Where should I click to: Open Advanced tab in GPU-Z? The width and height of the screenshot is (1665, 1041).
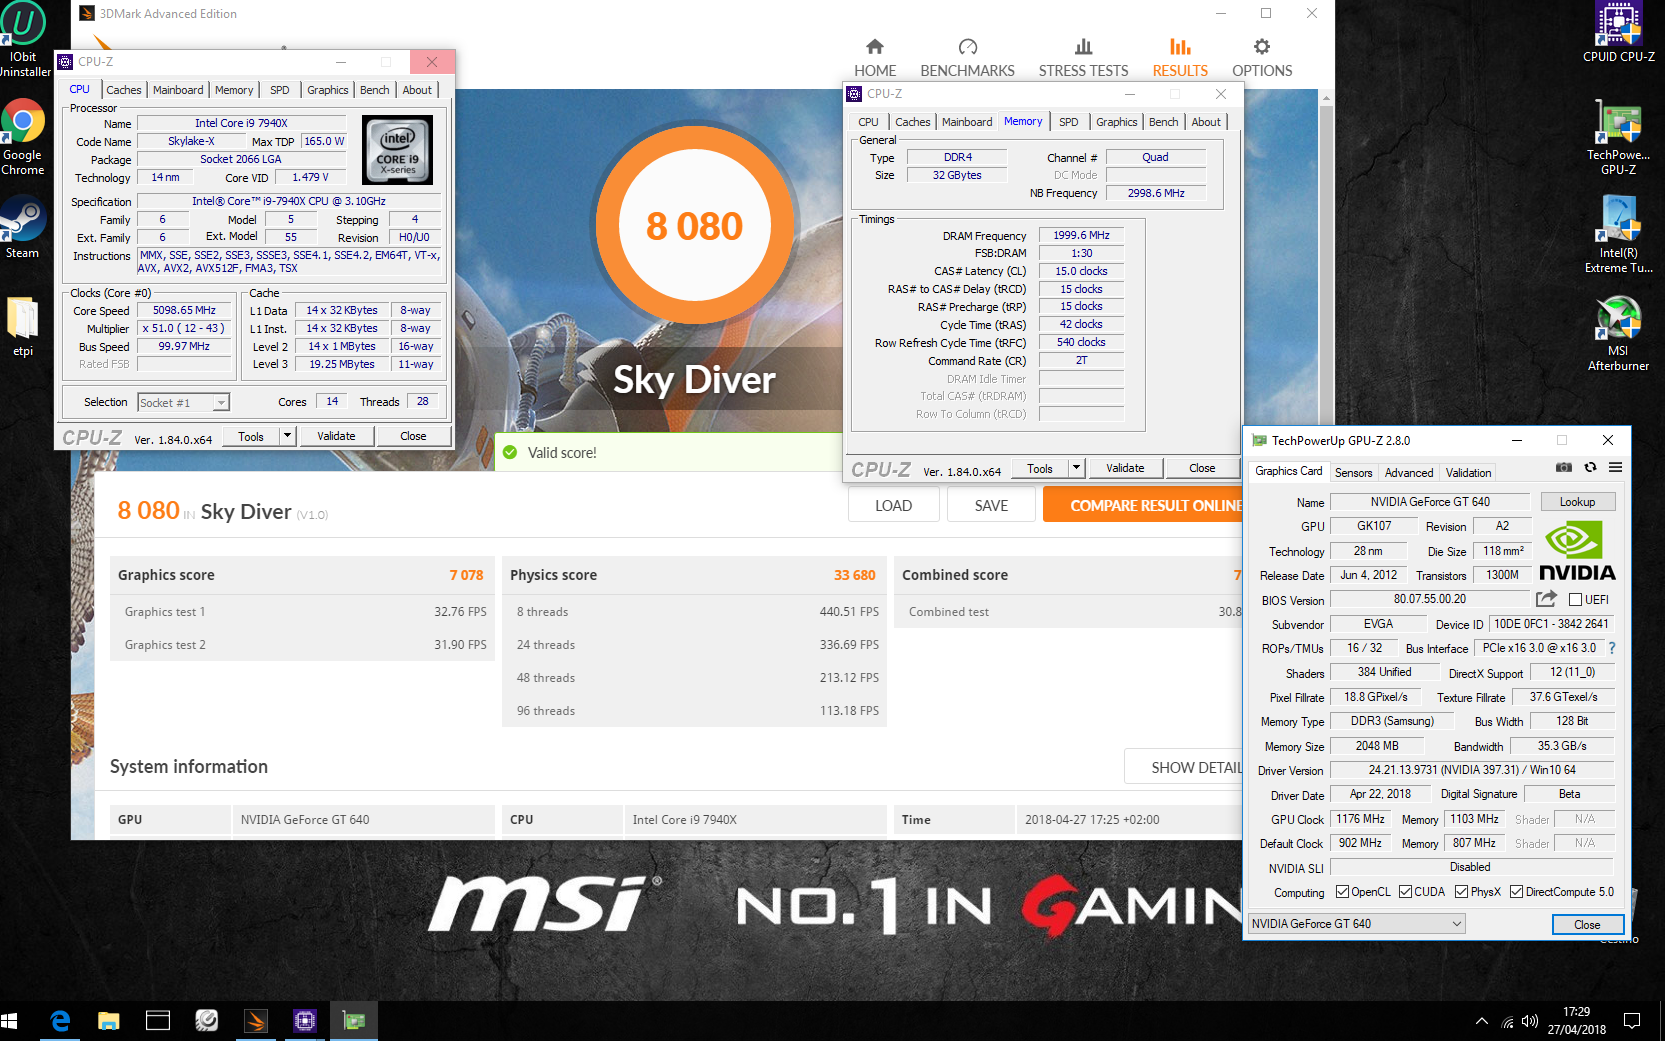[1408, 473]
